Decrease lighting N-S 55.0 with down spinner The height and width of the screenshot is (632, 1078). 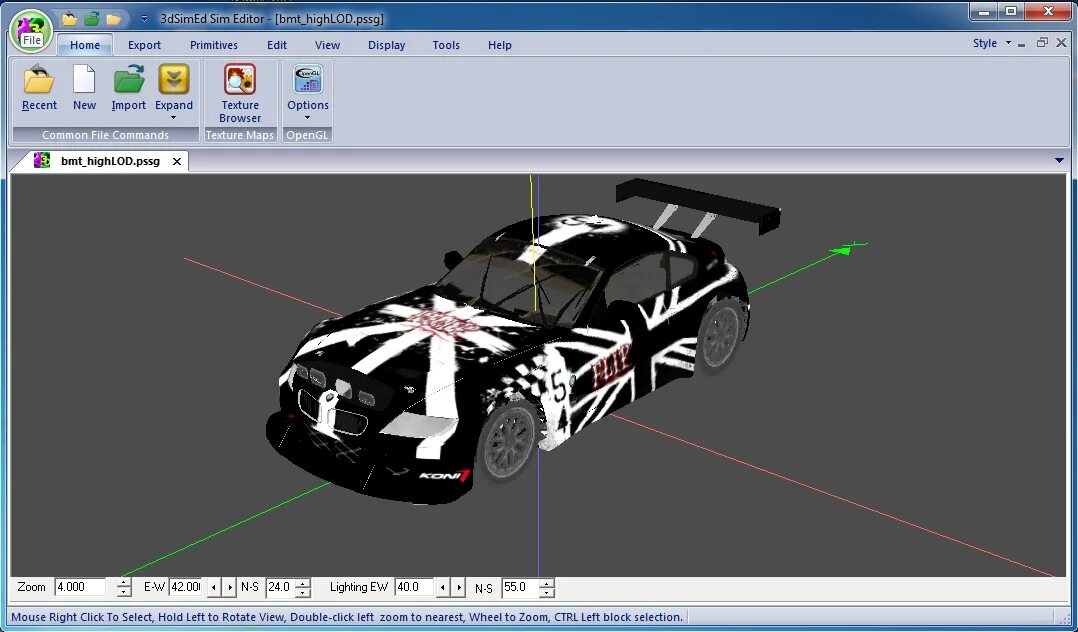tap(547, 591)
